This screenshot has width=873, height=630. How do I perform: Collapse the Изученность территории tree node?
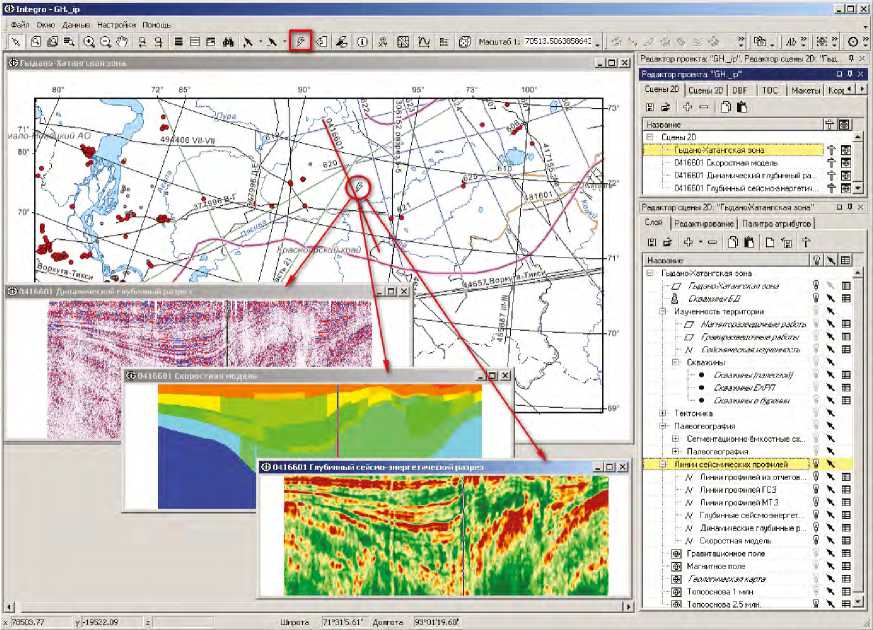(661, 311)
